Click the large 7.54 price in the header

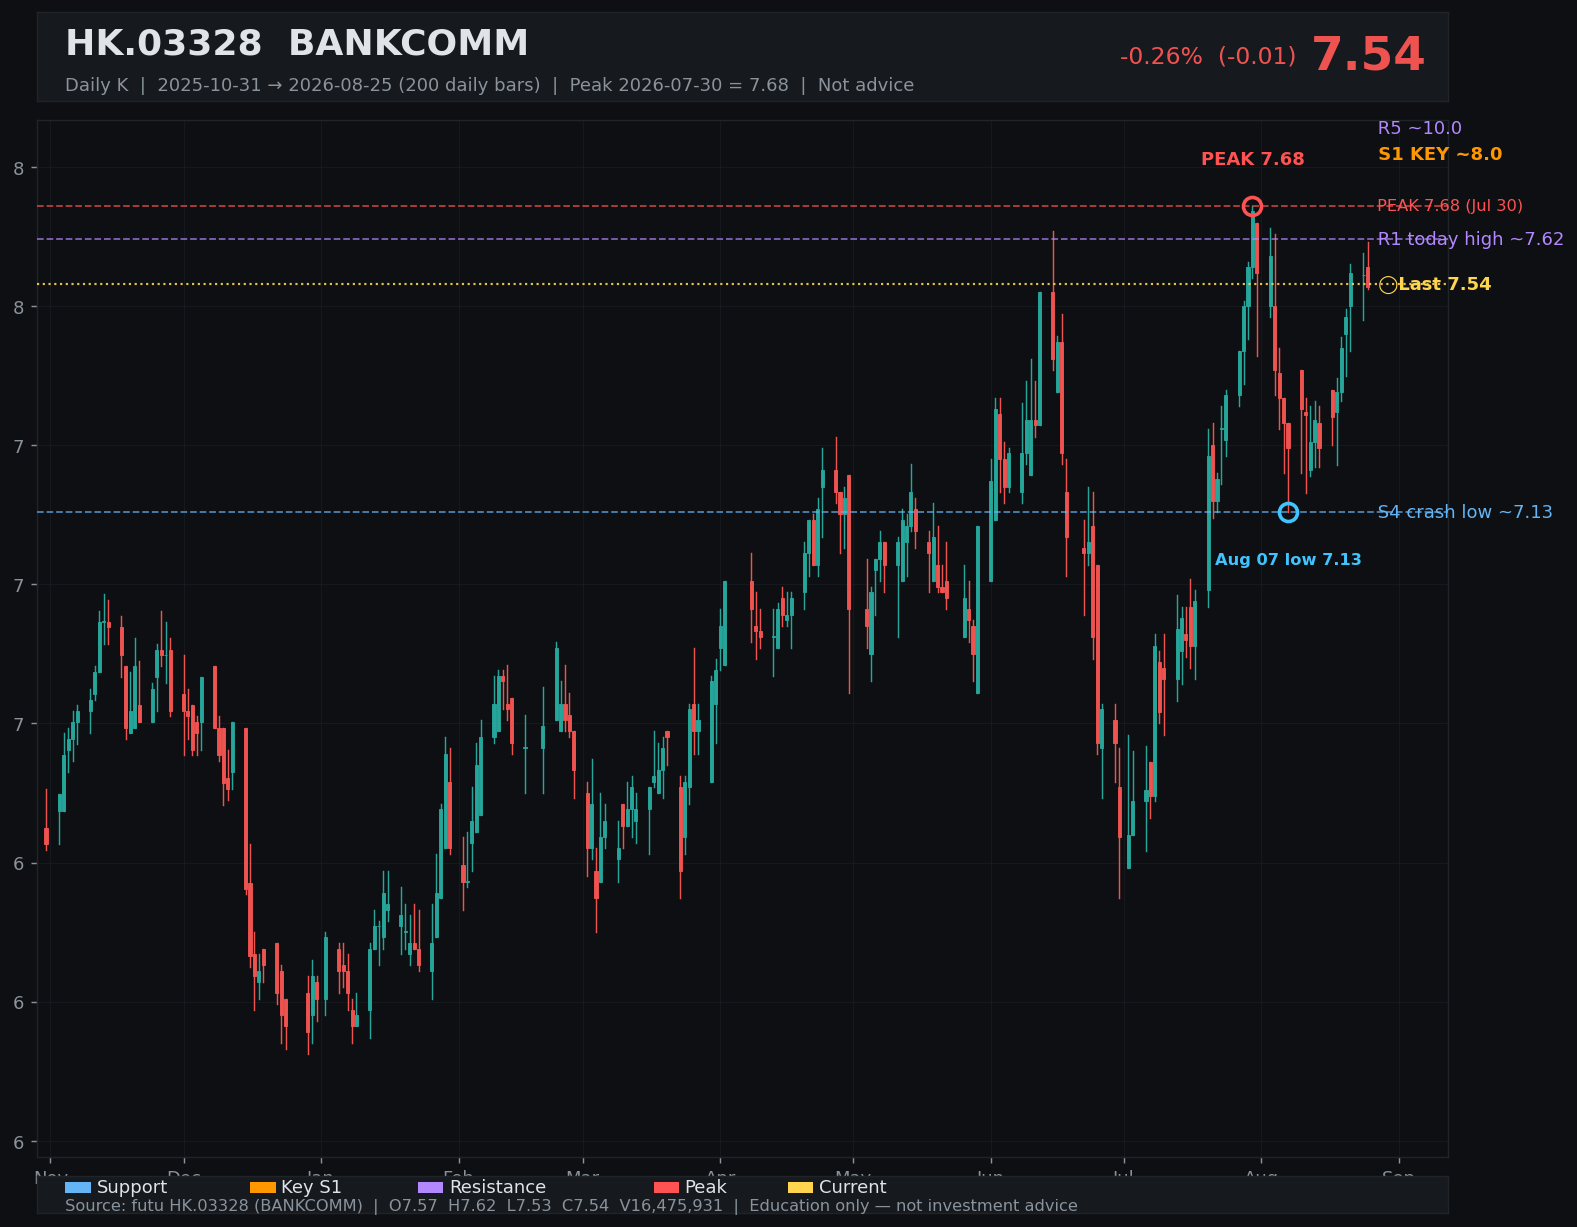point(1367,55)
